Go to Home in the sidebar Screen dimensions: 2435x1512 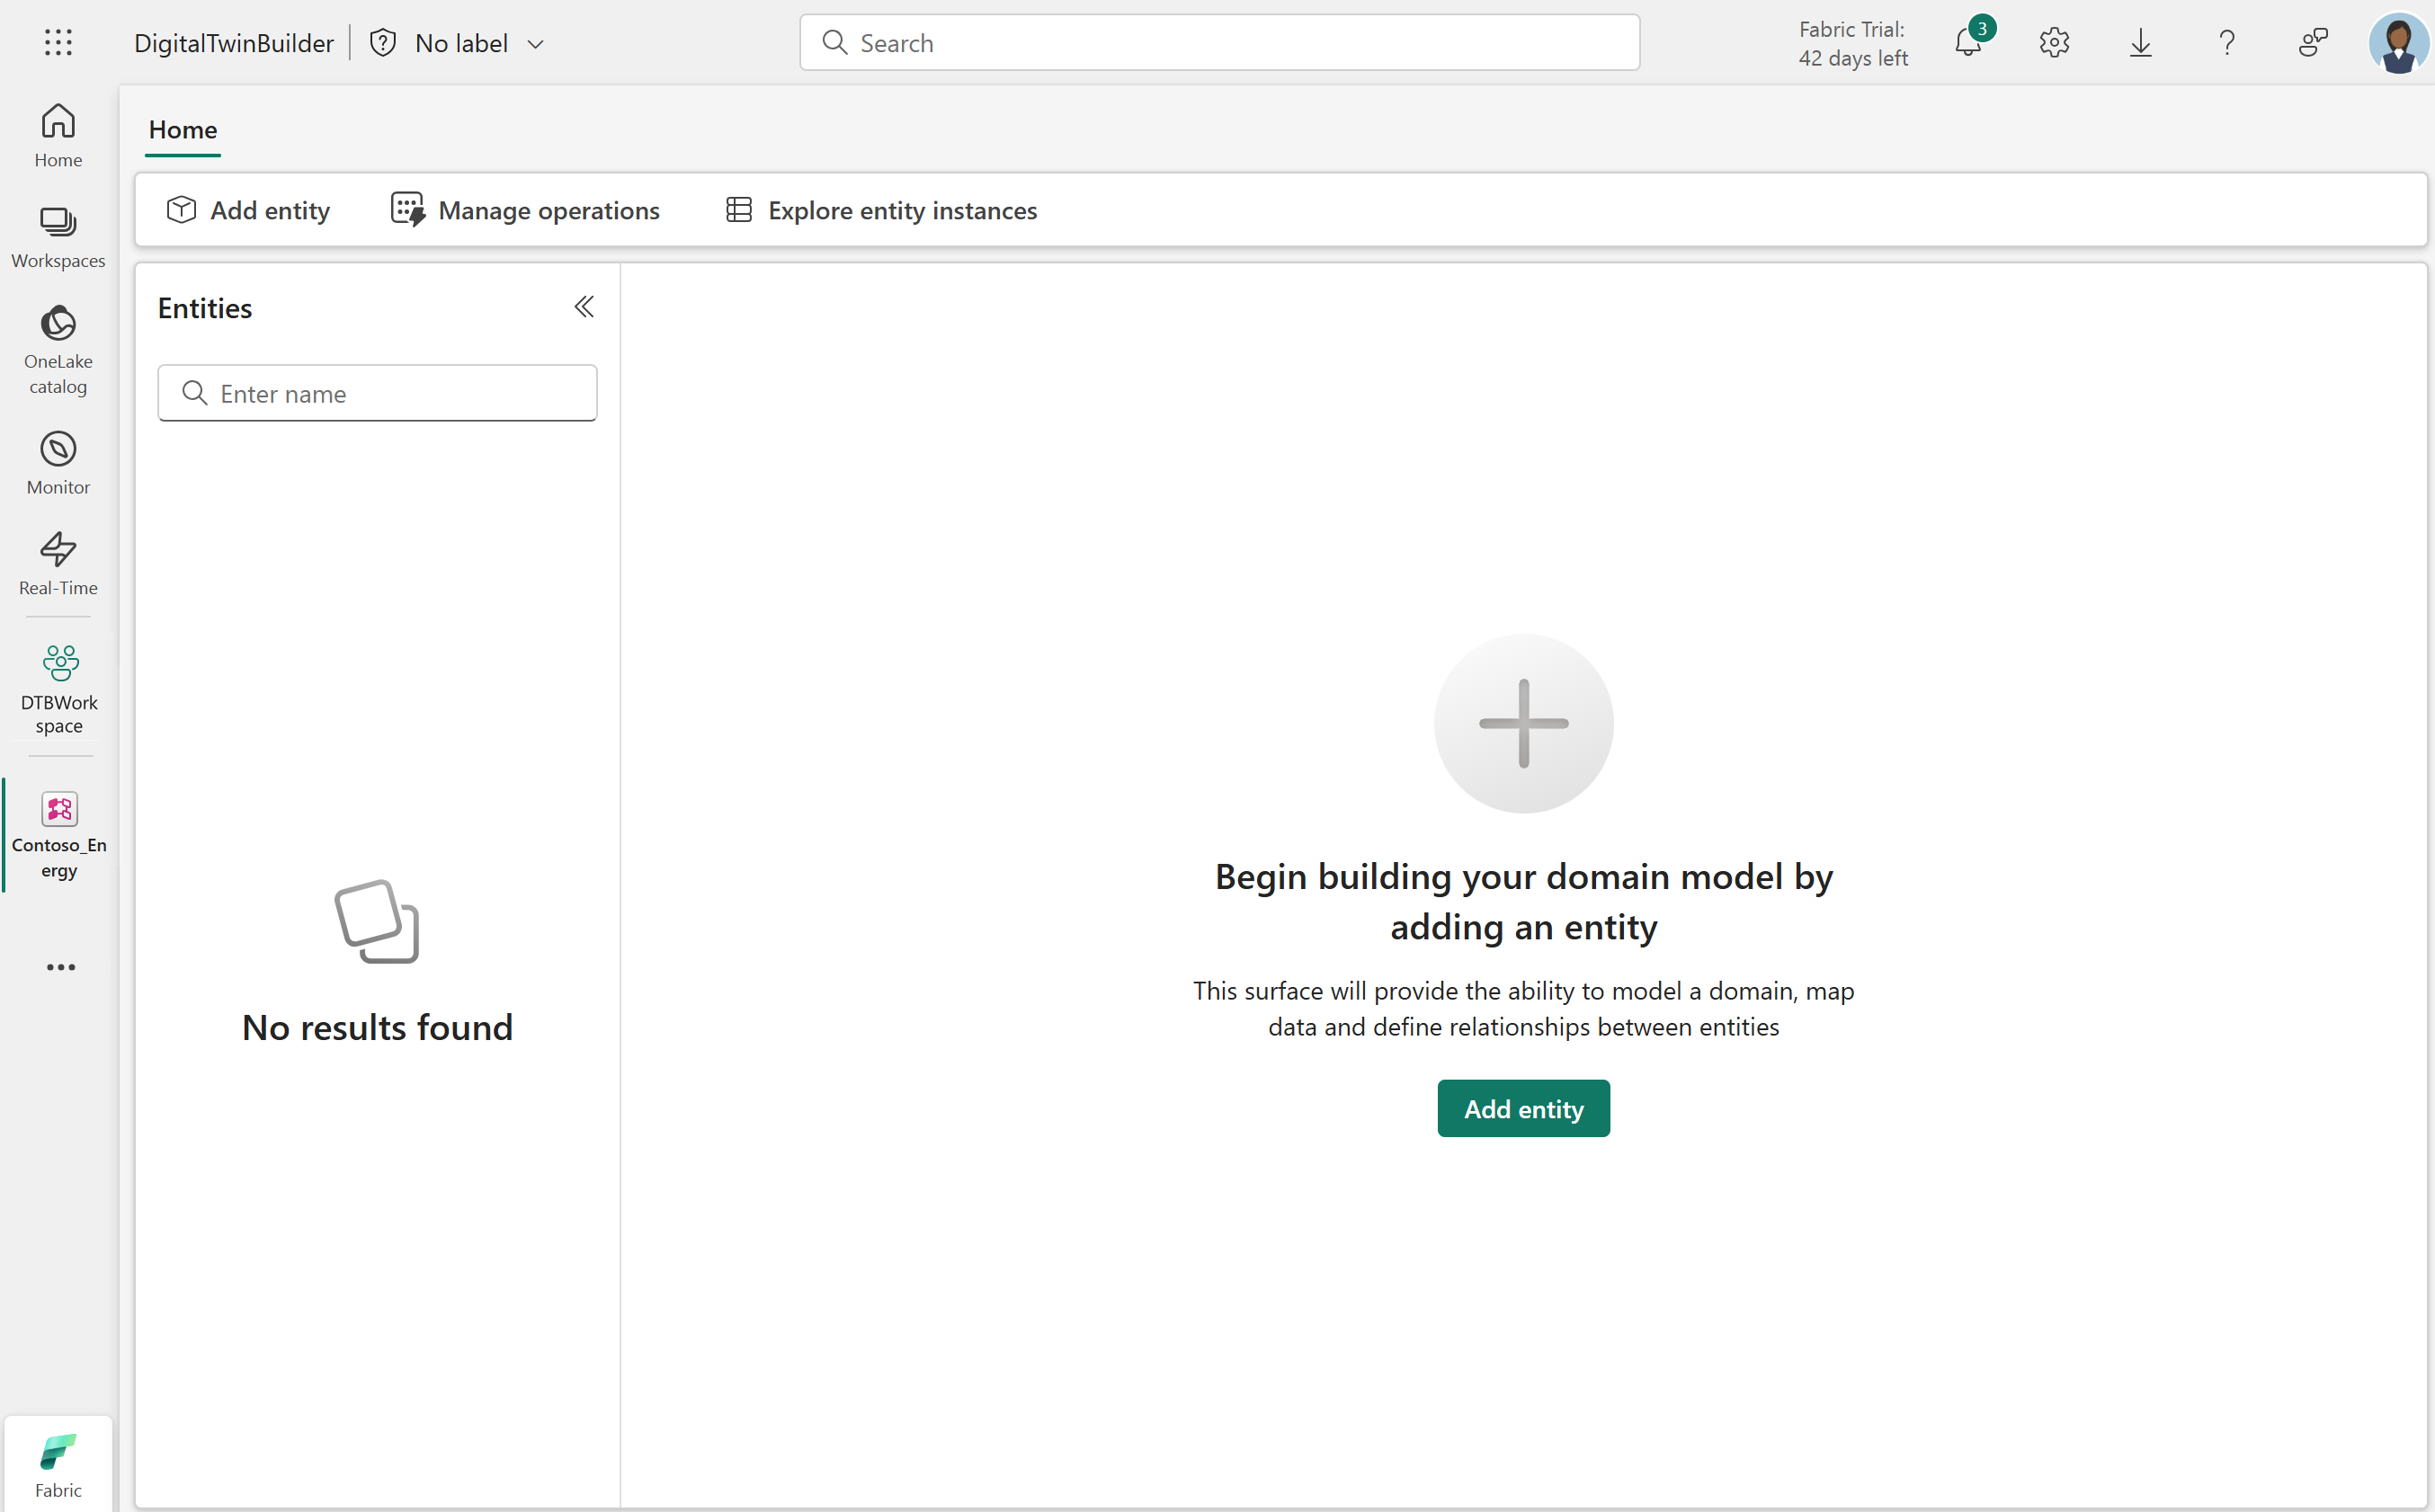coord(58,136)
